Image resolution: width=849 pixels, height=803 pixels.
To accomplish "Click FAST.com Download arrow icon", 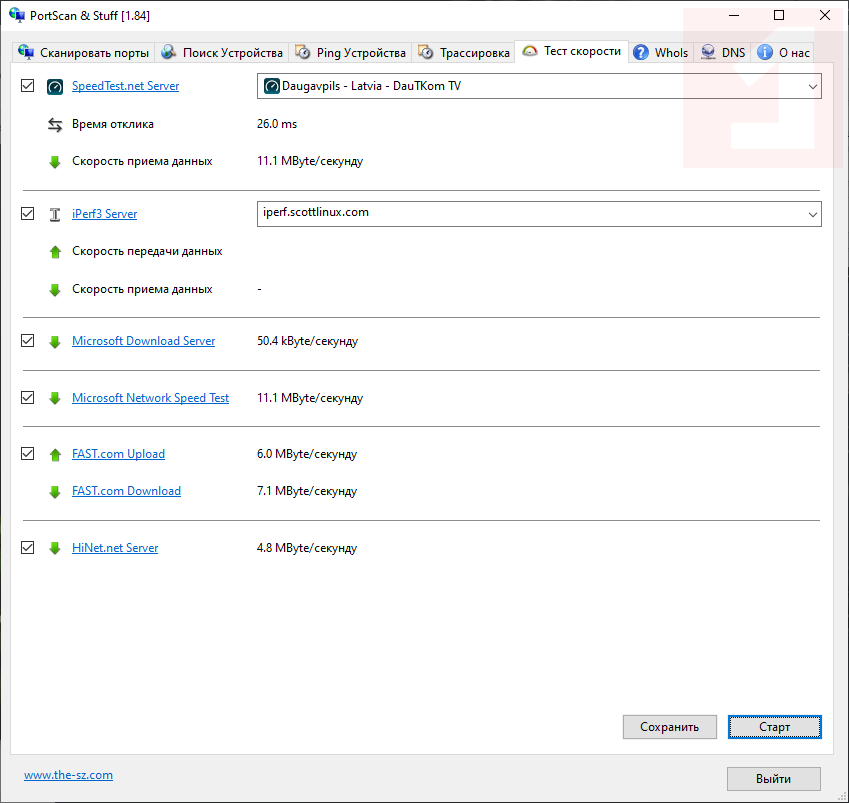I will (55, 492).
